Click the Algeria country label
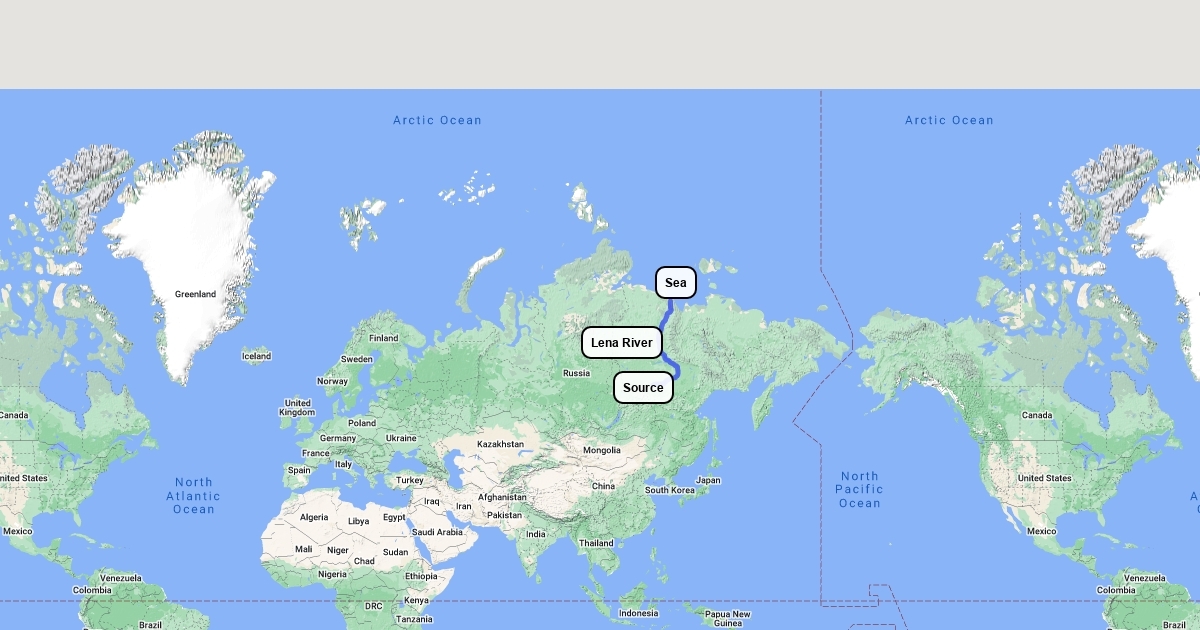Screen dimensions: 1200x630 click(x=314, y=517)
